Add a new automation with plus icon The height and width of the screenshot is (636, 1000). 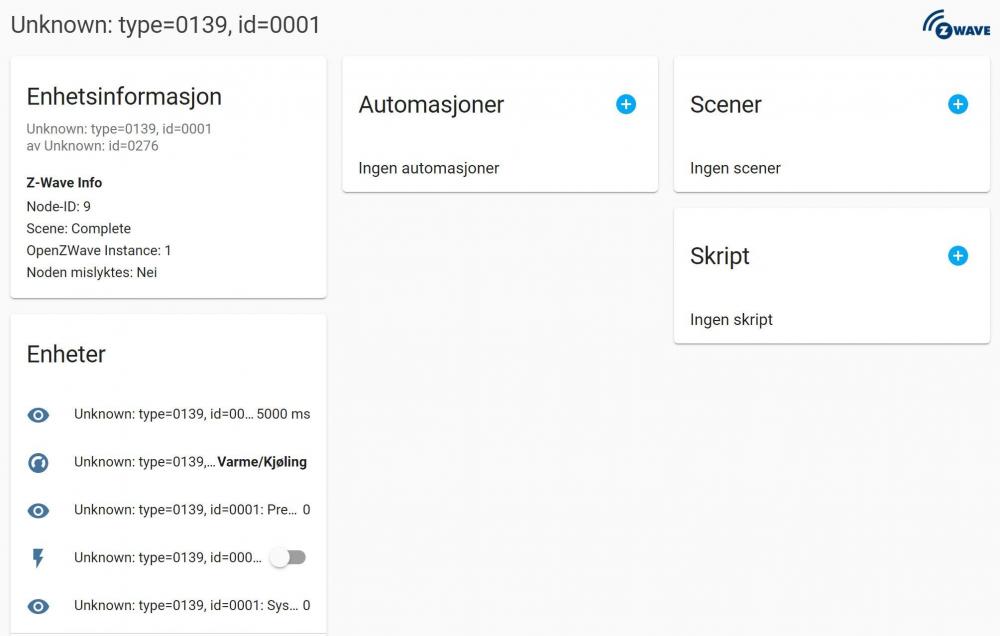coord(626,104)
